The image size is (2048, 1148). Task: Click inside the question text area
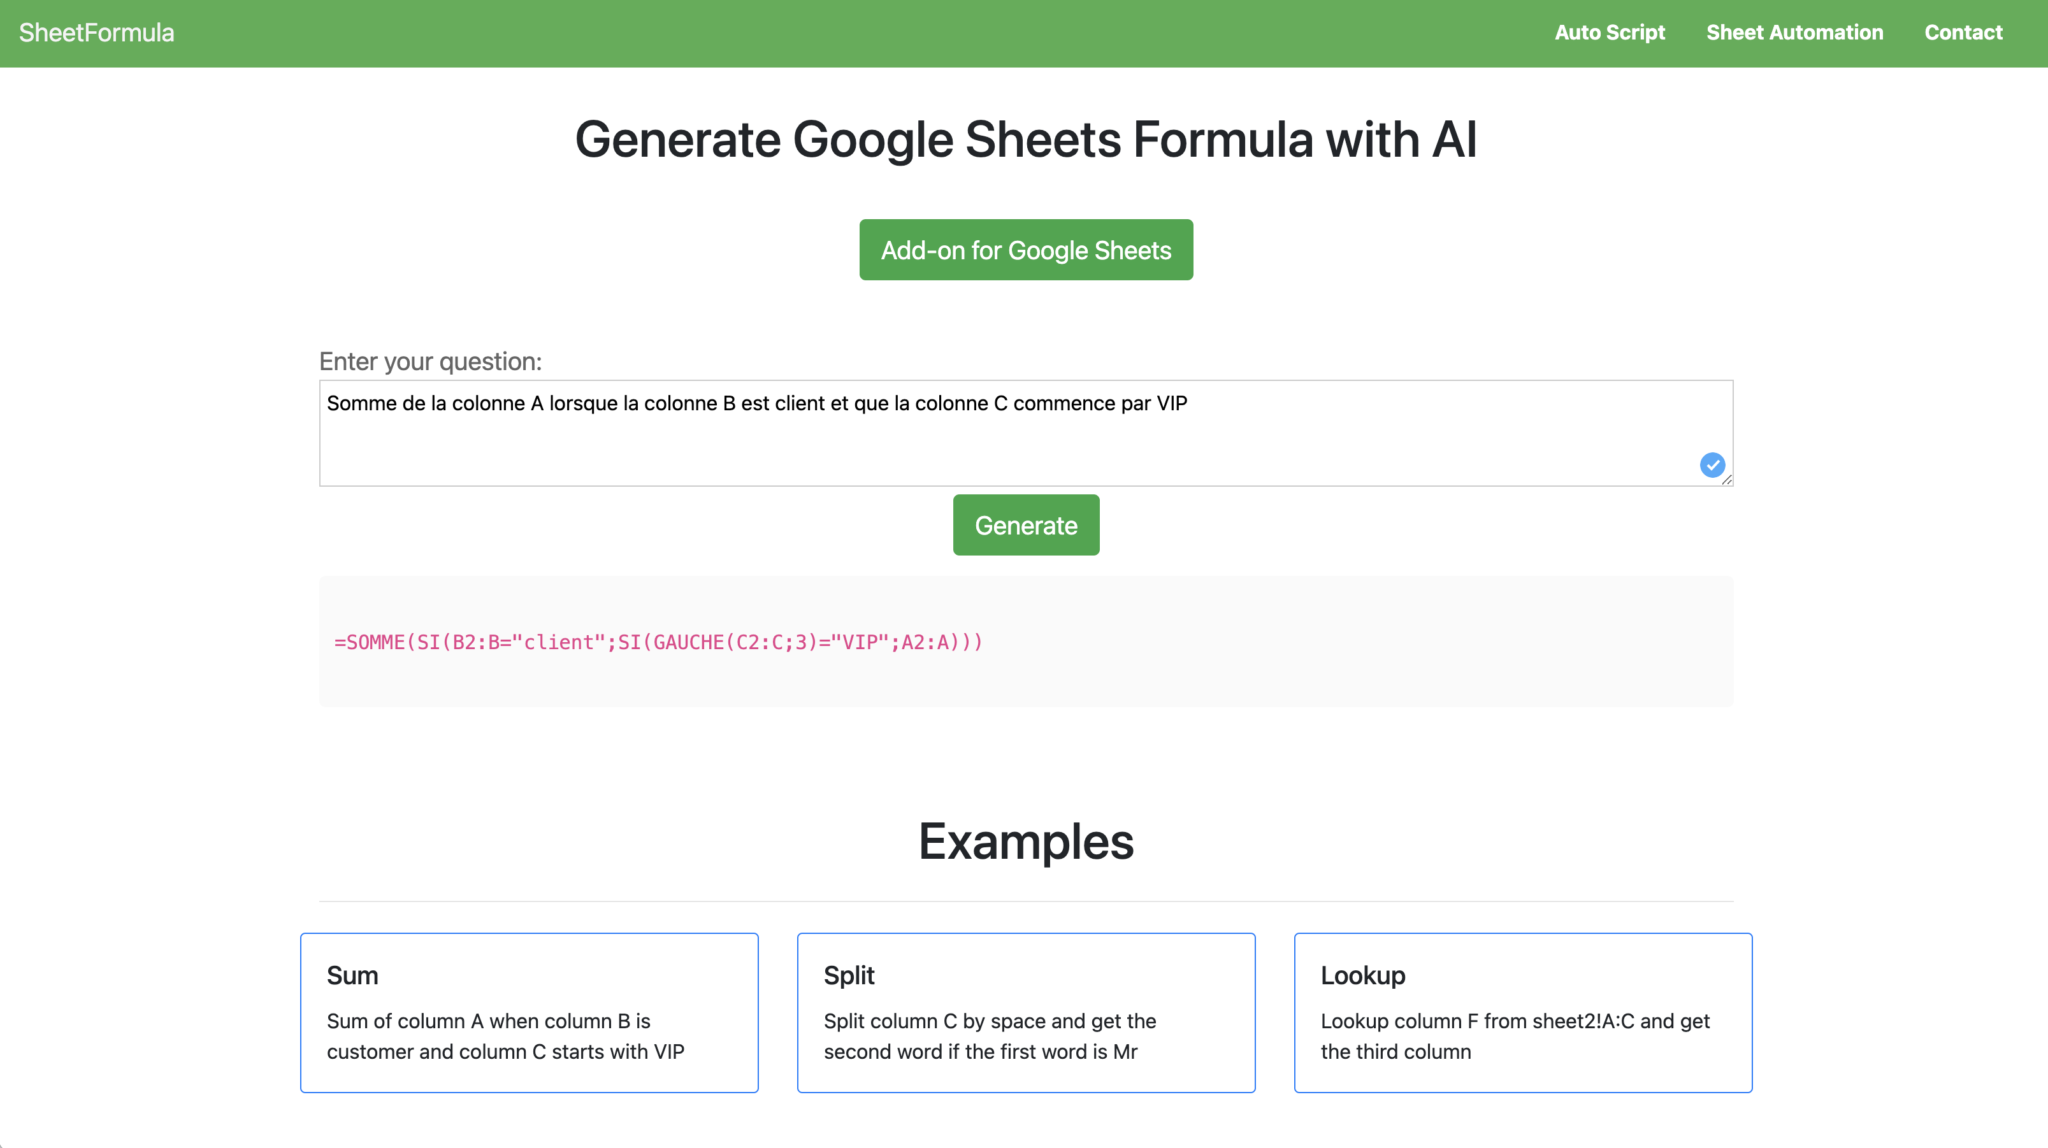point(1025,432)
